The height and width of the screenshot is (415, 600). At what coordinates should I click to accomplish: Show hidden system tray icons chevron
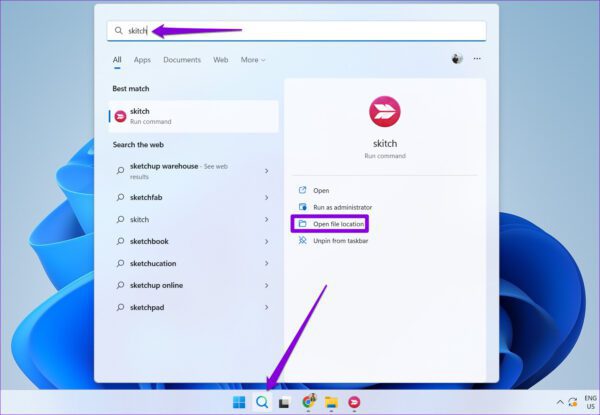tap(559, 402)
